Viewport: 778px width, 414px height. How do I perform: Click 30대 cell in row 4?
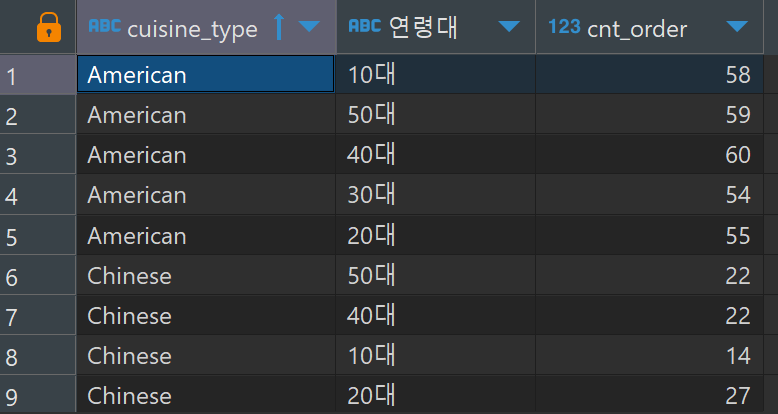point(436,195)
